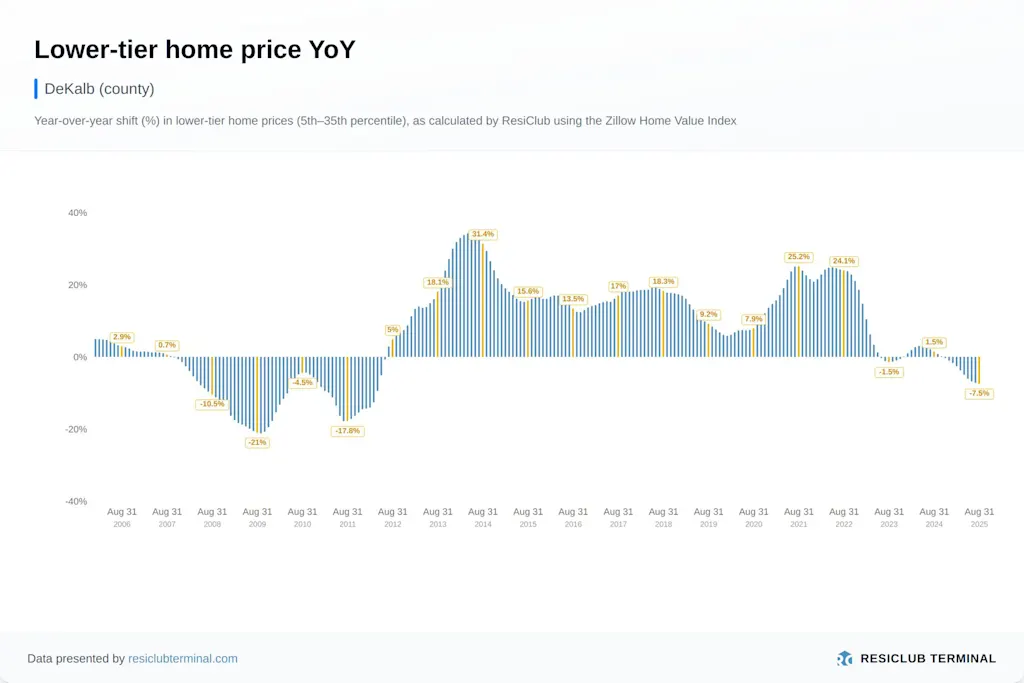This screenshot has width=1024, height=683.
Task: Select the 18.3% data label
Action: [x=663, y=282]
